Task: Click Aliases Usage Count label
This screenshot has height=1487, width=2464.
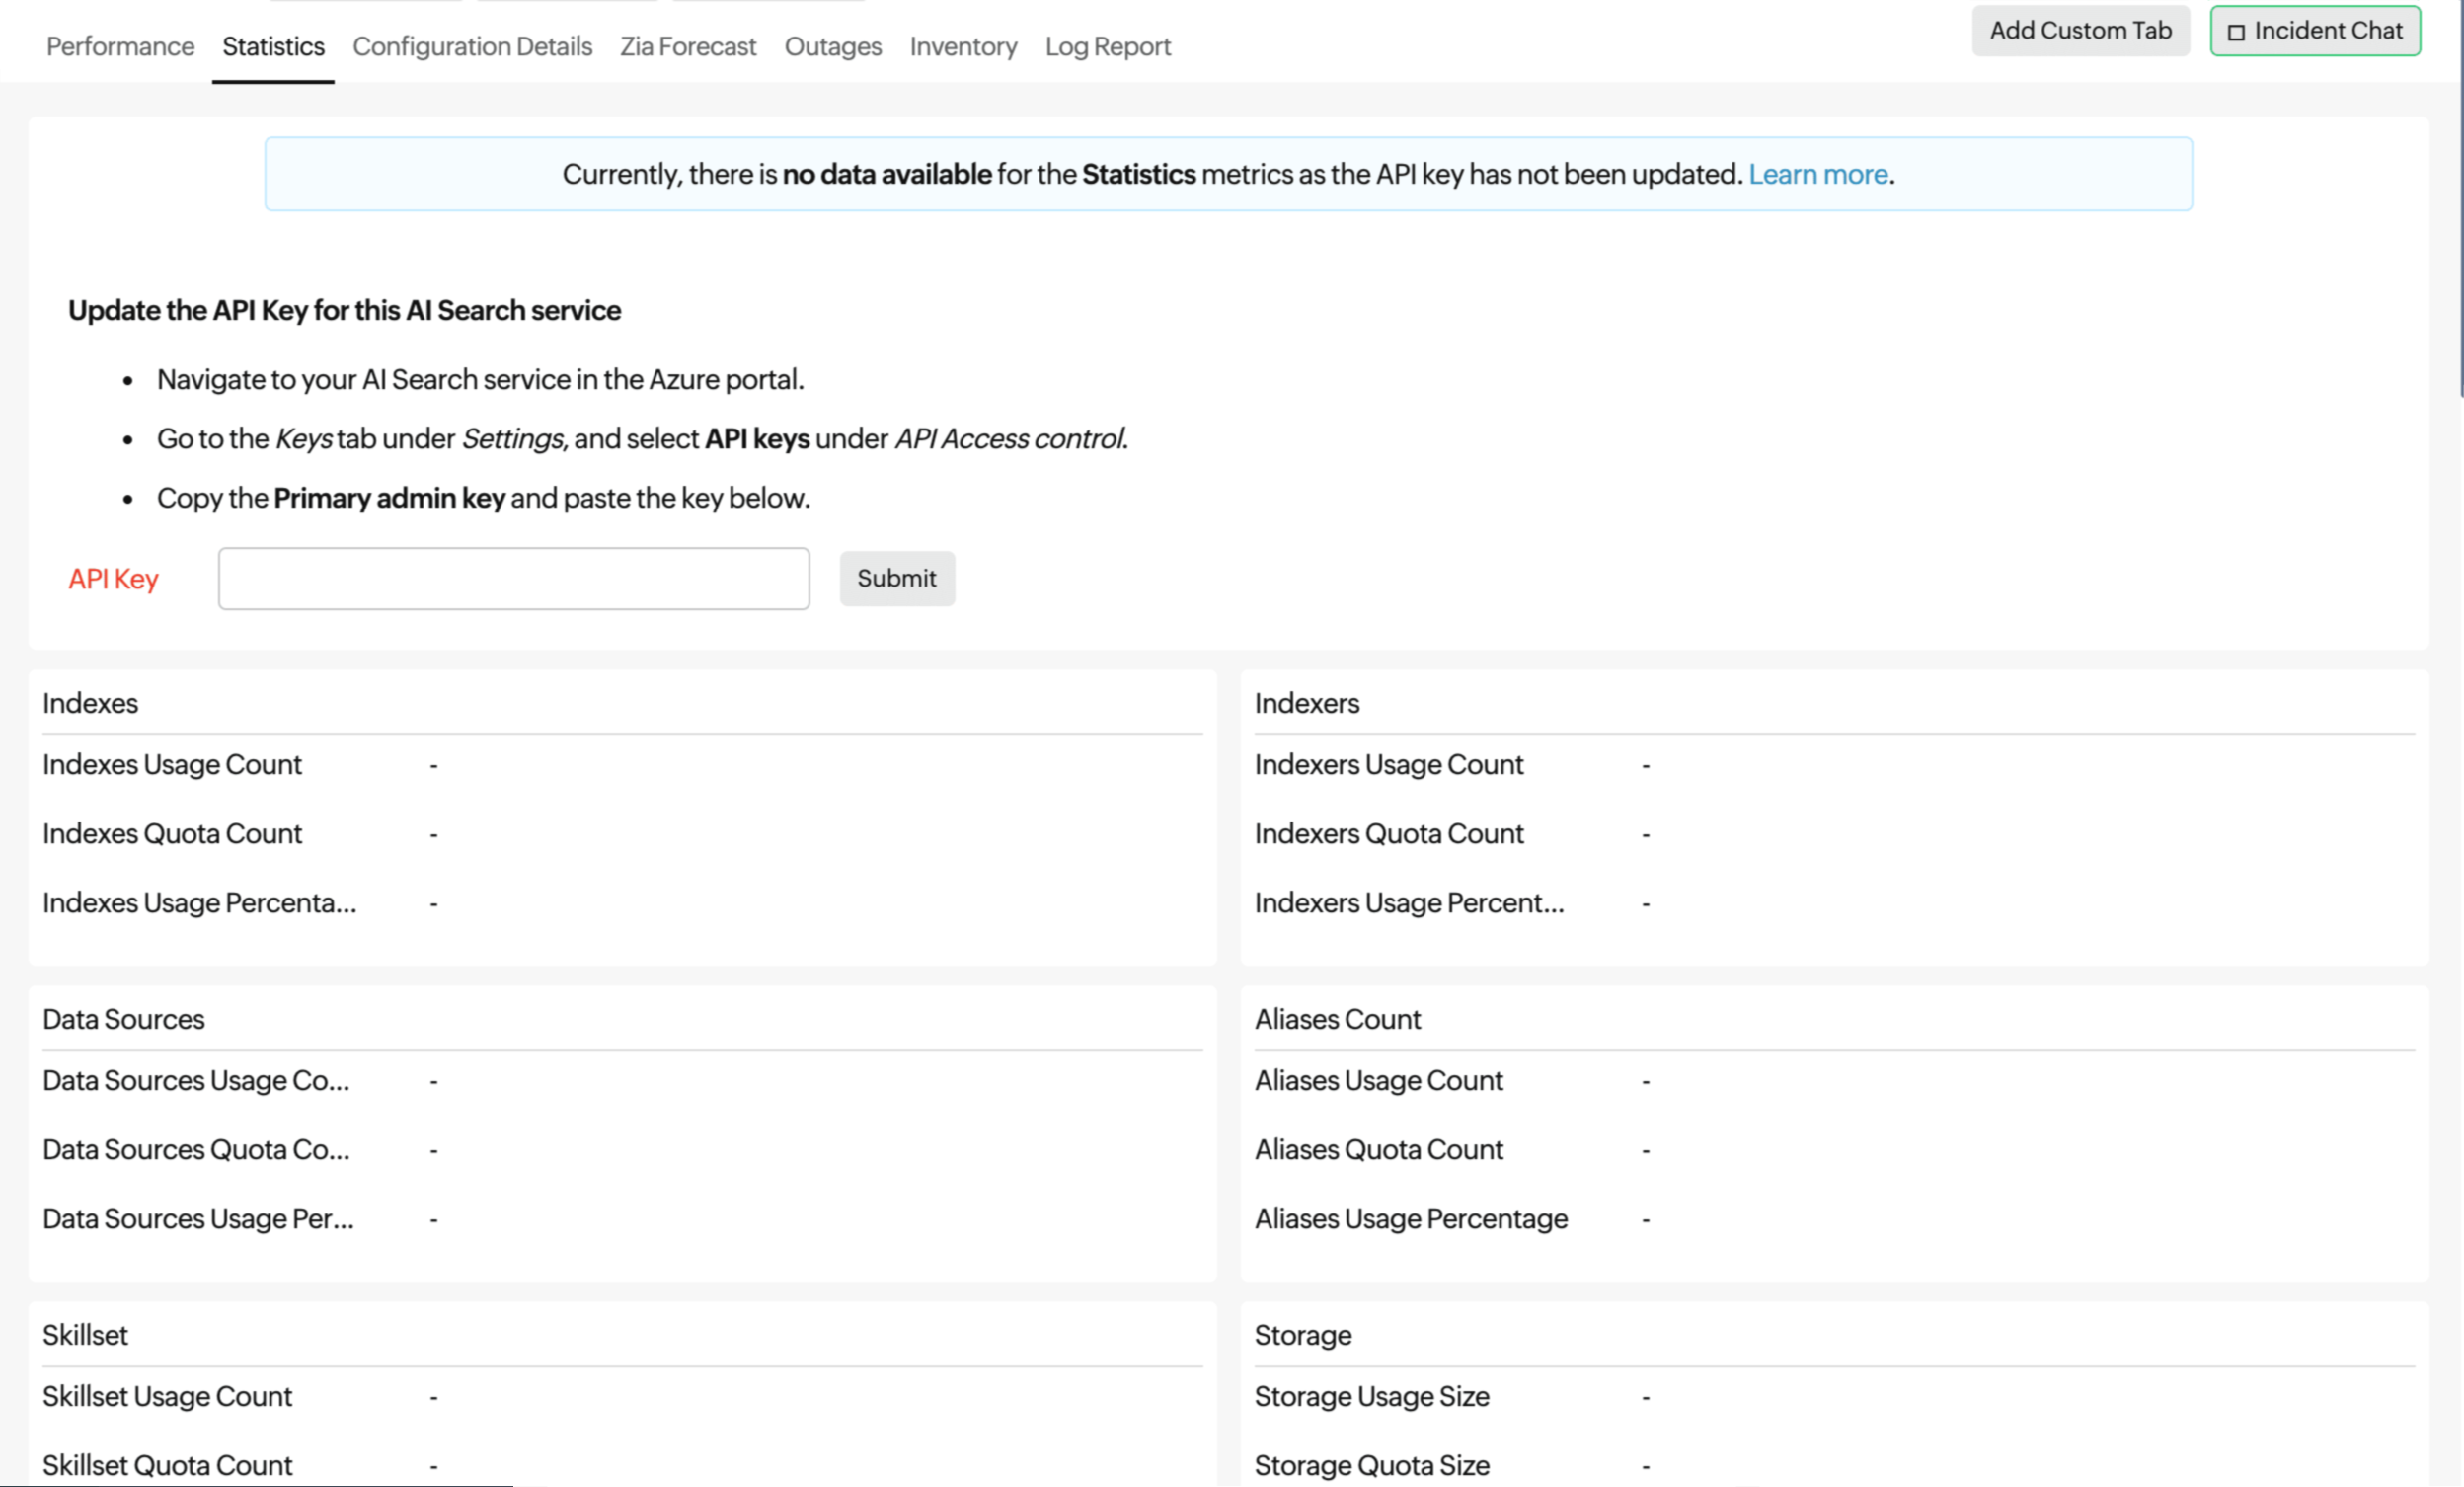Action: (1379, 1080)
